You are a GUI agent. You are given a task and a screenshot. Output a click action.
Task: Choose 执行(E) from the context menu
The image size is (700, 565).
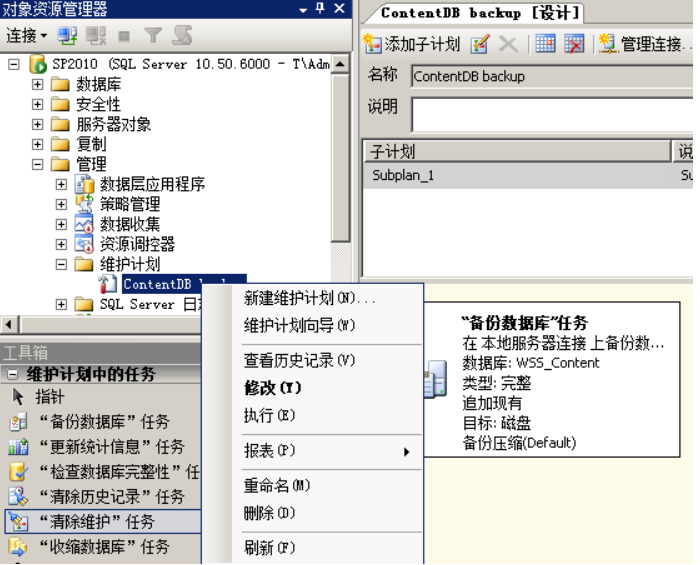(x=269, y=415)
